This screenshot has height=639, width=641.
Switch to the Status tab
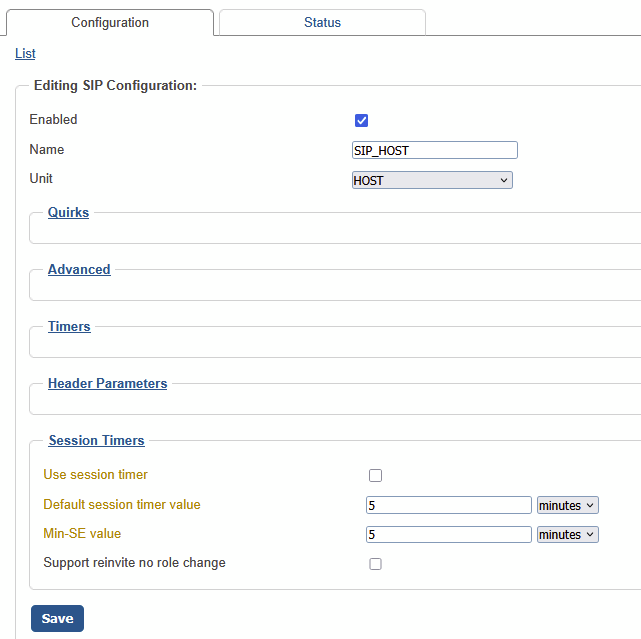tap(322, 22)
